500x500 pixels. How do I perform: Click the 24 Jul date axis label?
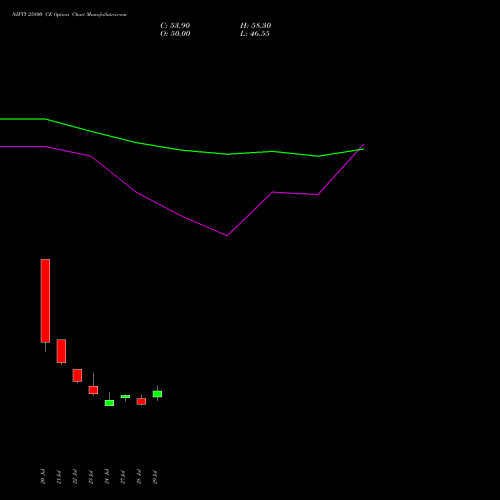coord(107,477)
